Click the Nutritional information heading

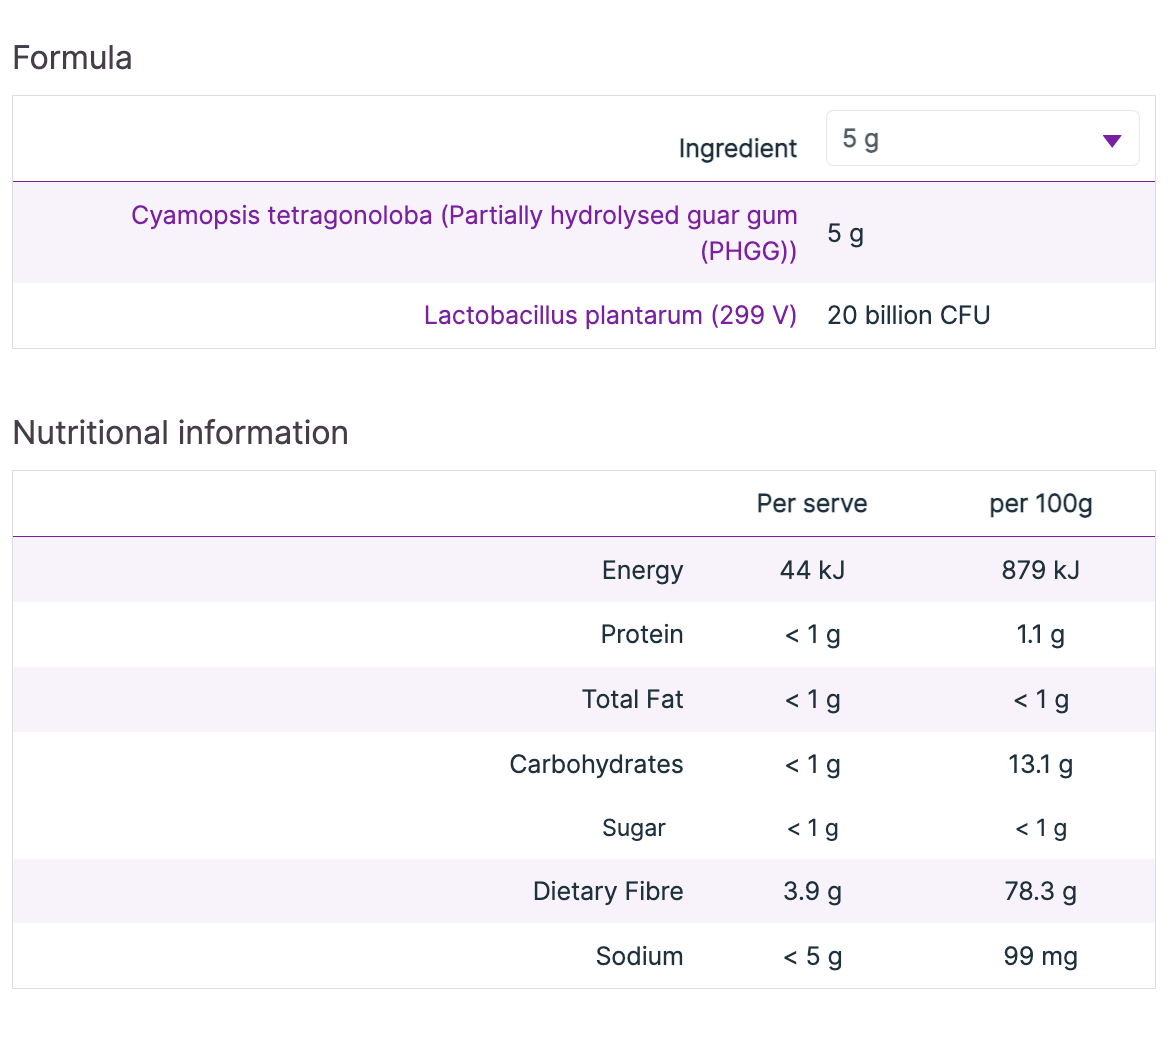[180, 433]
